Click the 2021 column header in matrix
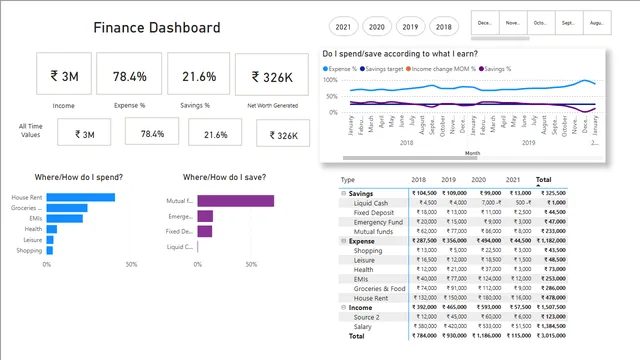The height and width of the screenshot is (360, 640). click(513, 180)
